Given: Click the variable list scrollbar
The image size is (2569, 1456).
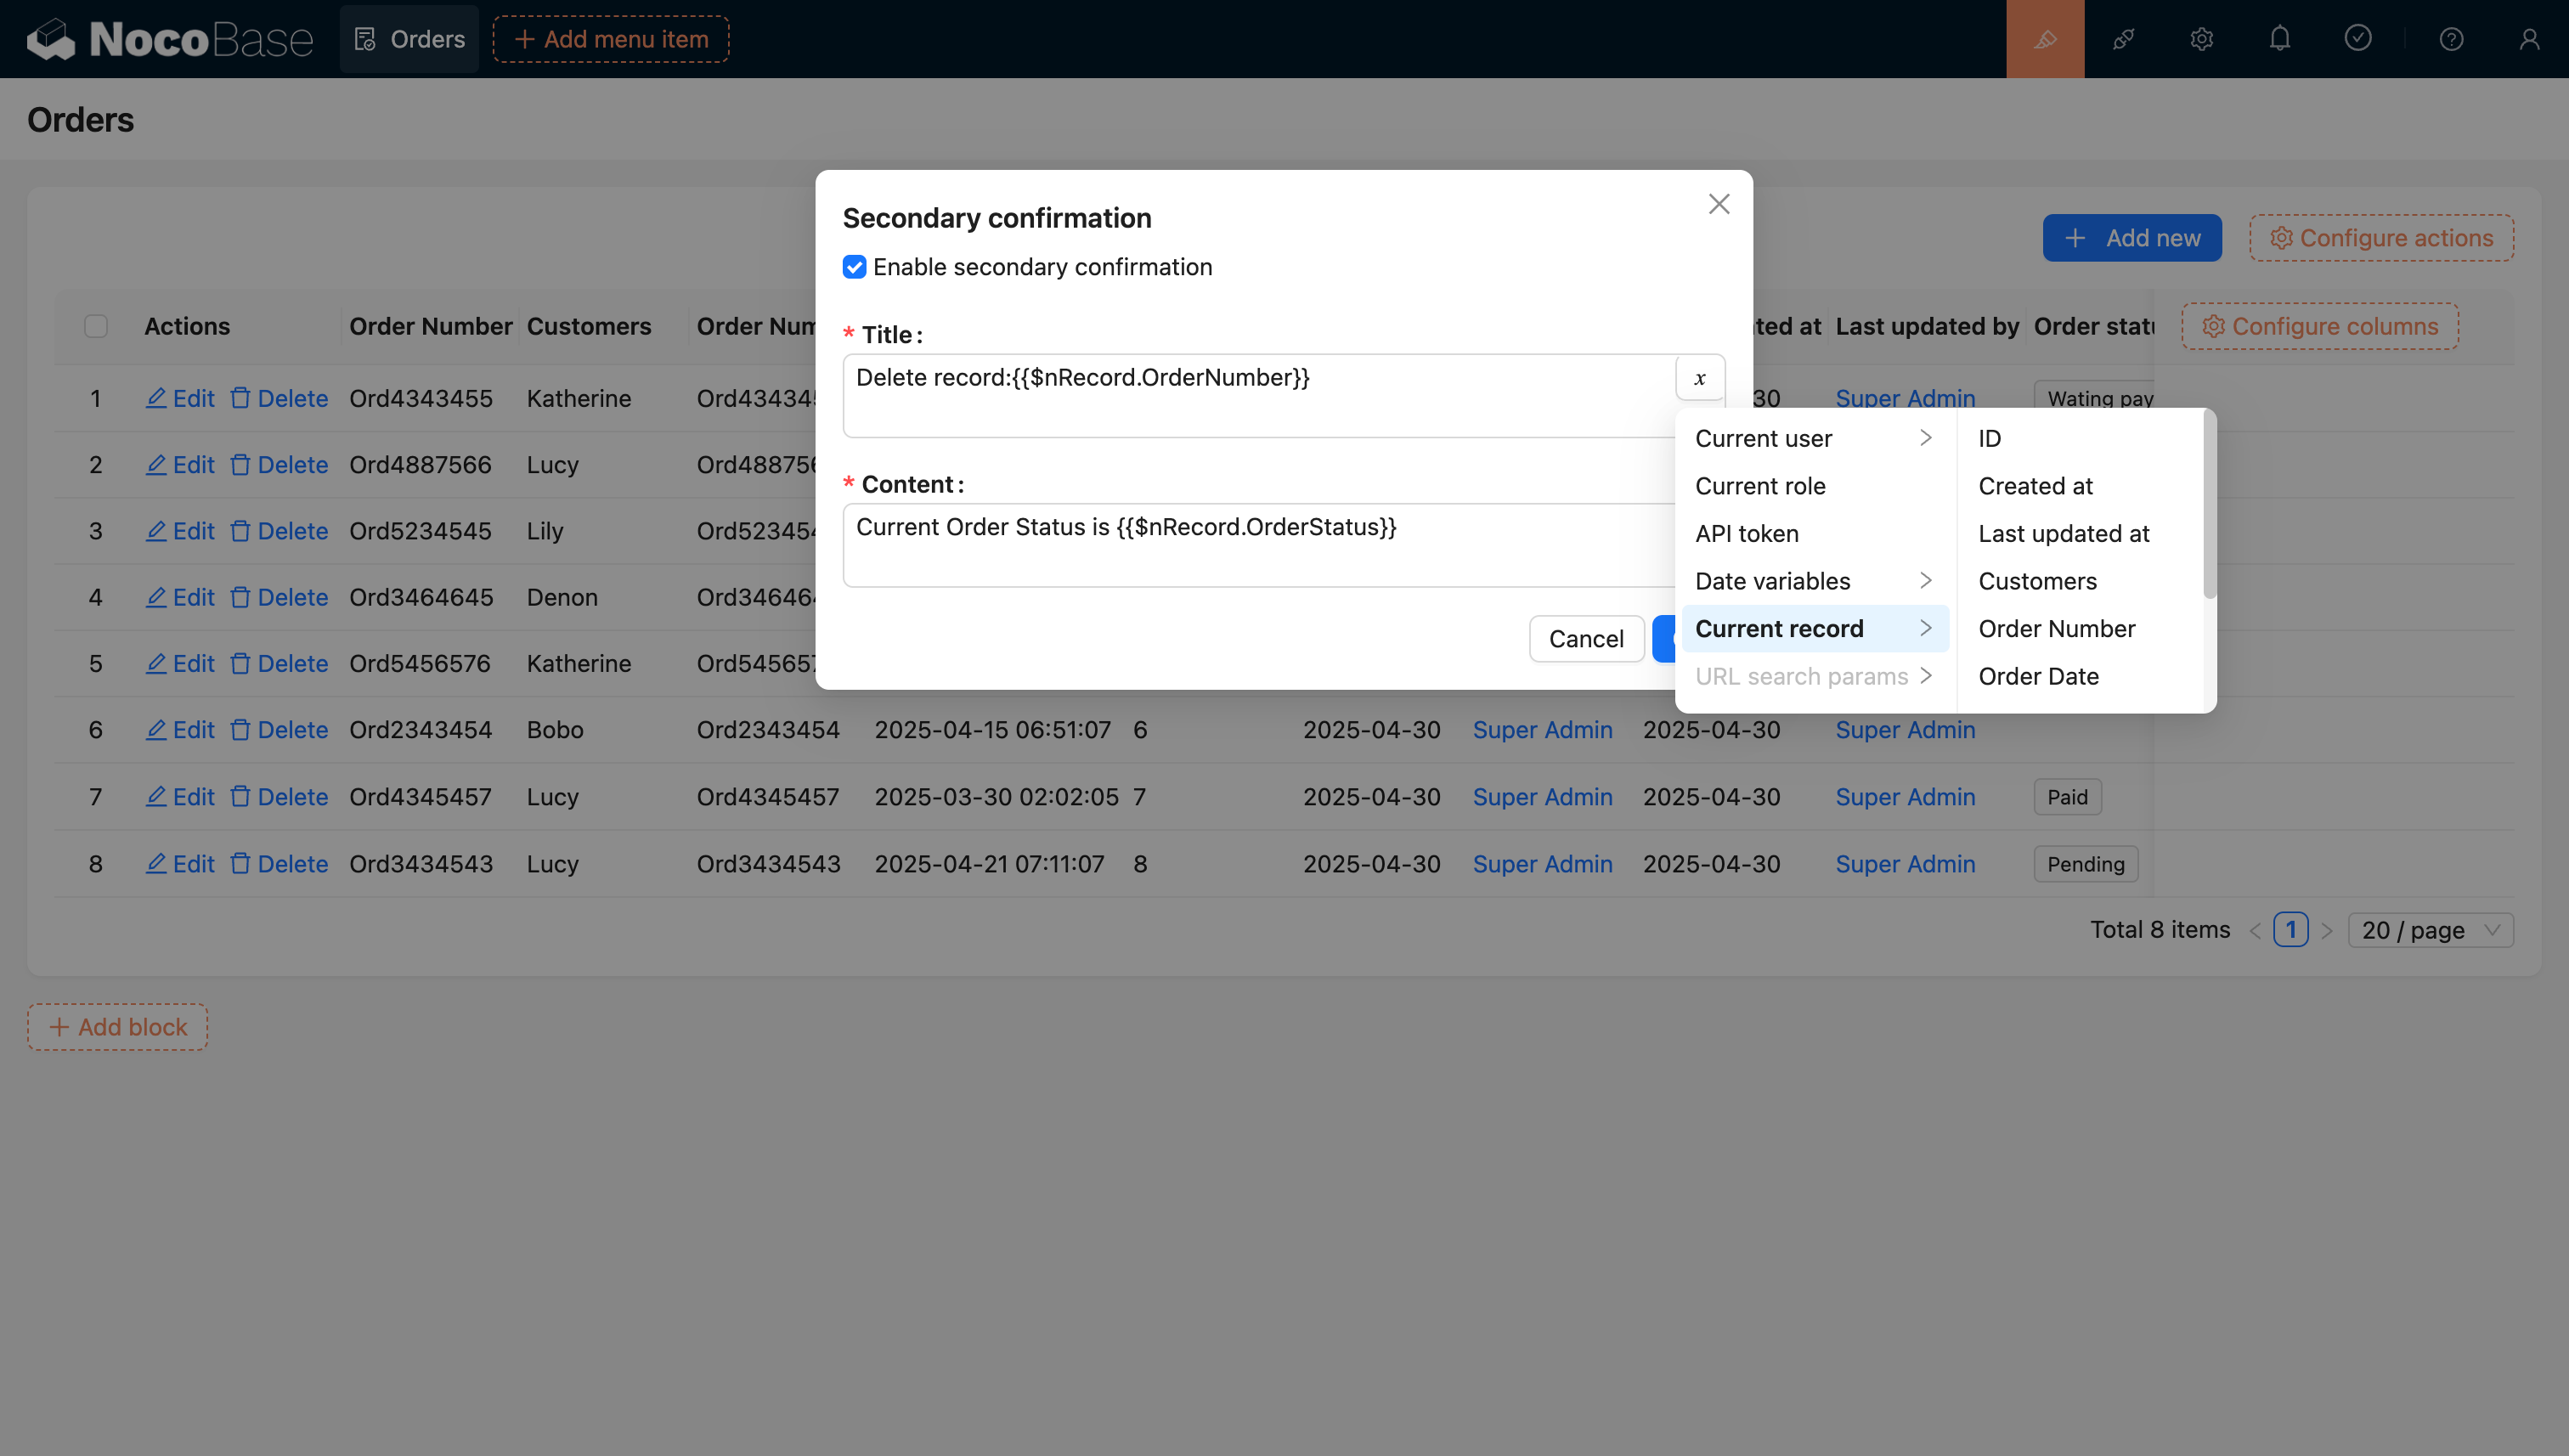Looking at the screenshot, I should point(2209,505).
